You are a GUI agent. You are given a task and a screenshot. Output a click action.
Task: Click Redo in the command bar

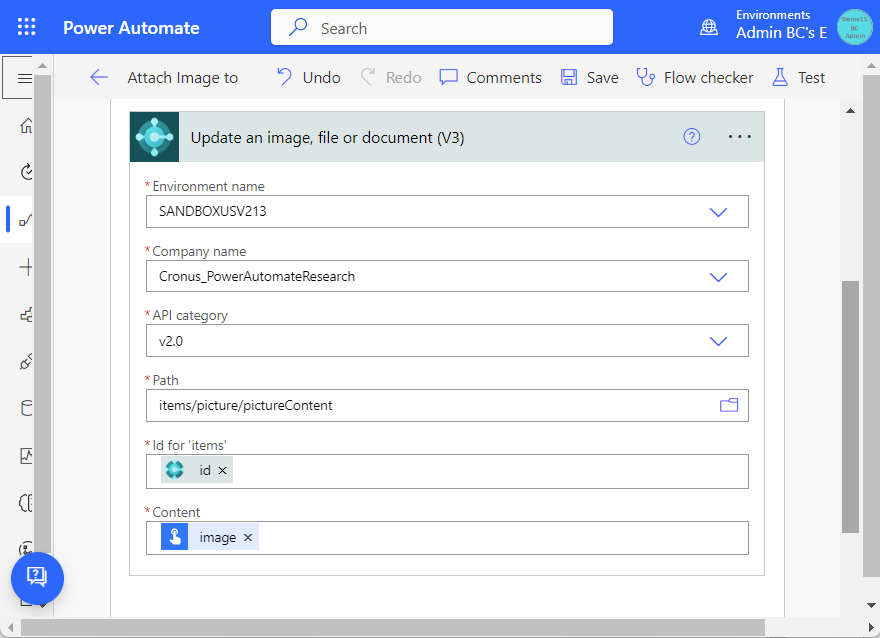pyautogui.click(x=391, y=77)
